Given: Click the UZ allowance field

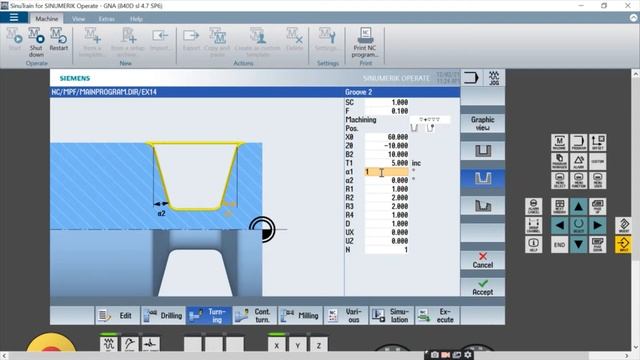Looking at the screenshot, I should click(387, 241).
